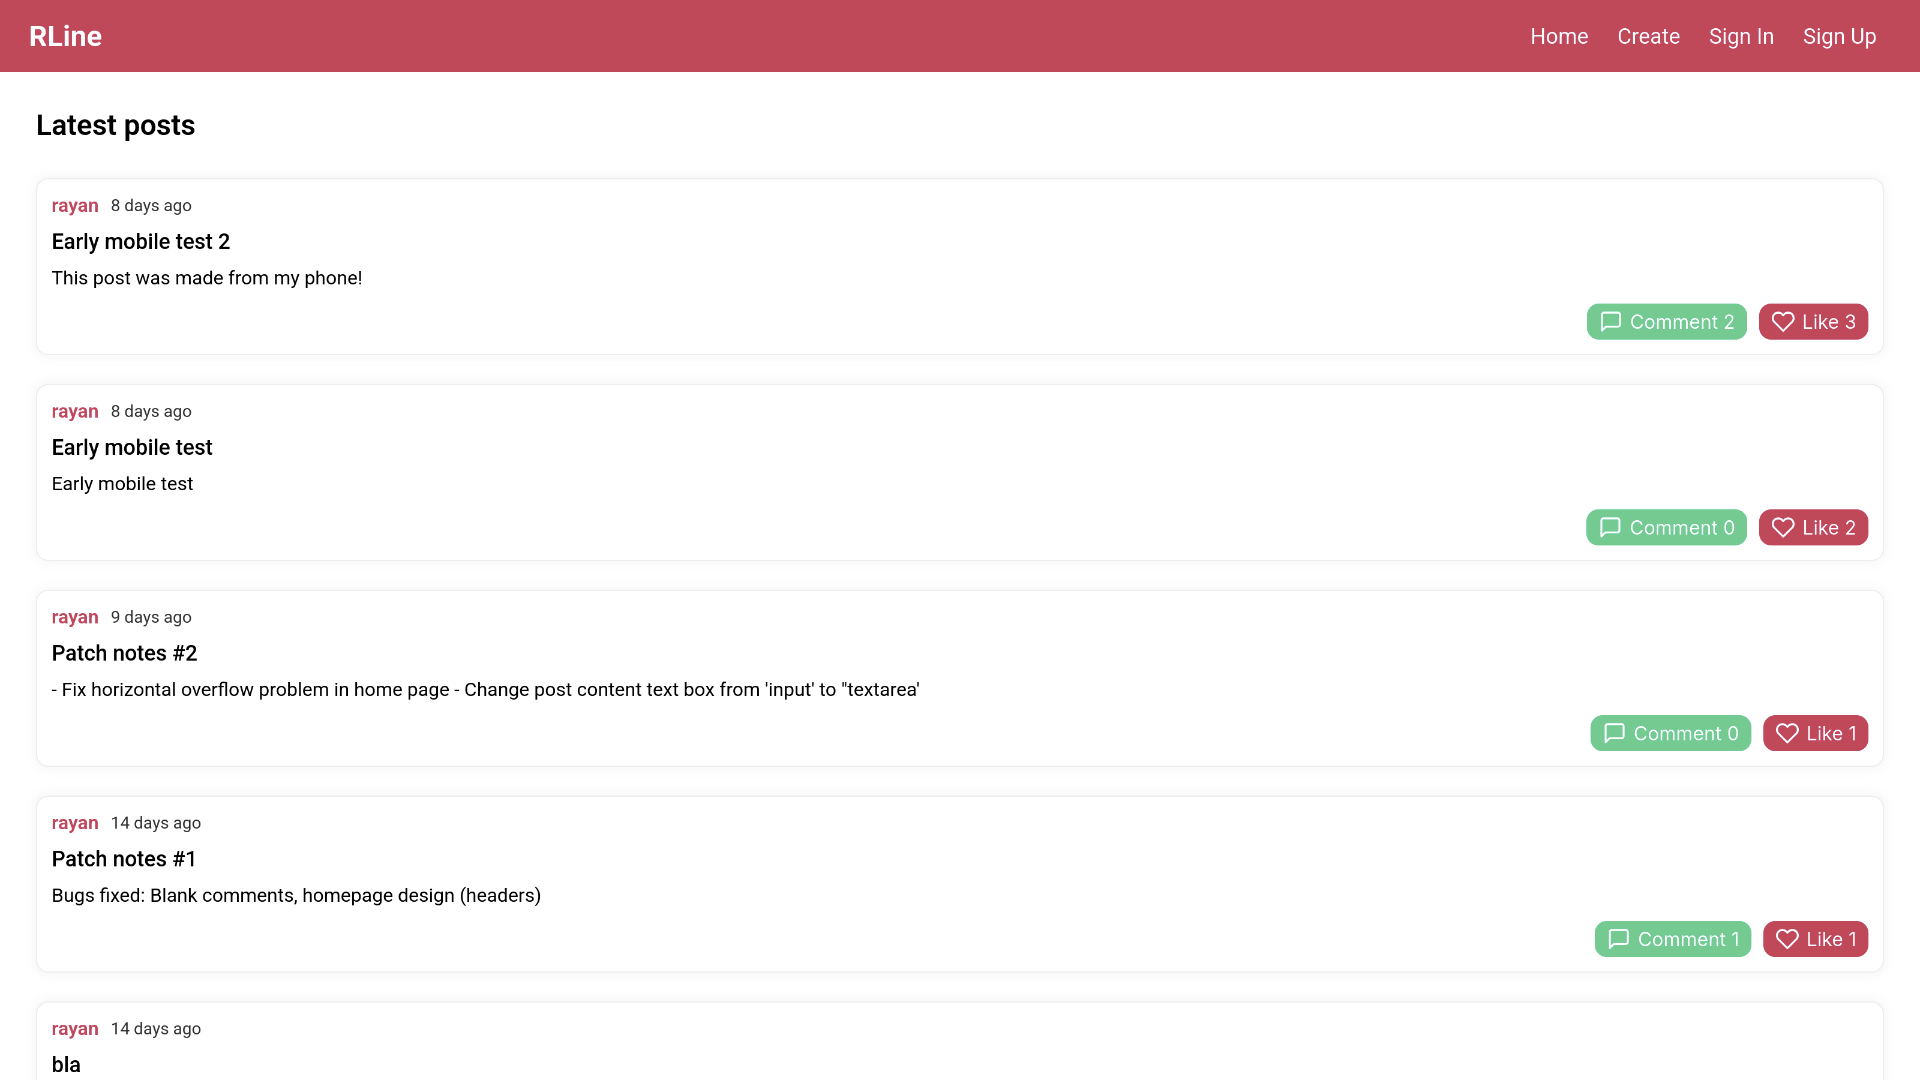This screenshot has height=1080, width=1920.
Task: Click the heart icon on 'Early mobile test 2' post
Action: pyautogui.click(x=1782, y=322)
